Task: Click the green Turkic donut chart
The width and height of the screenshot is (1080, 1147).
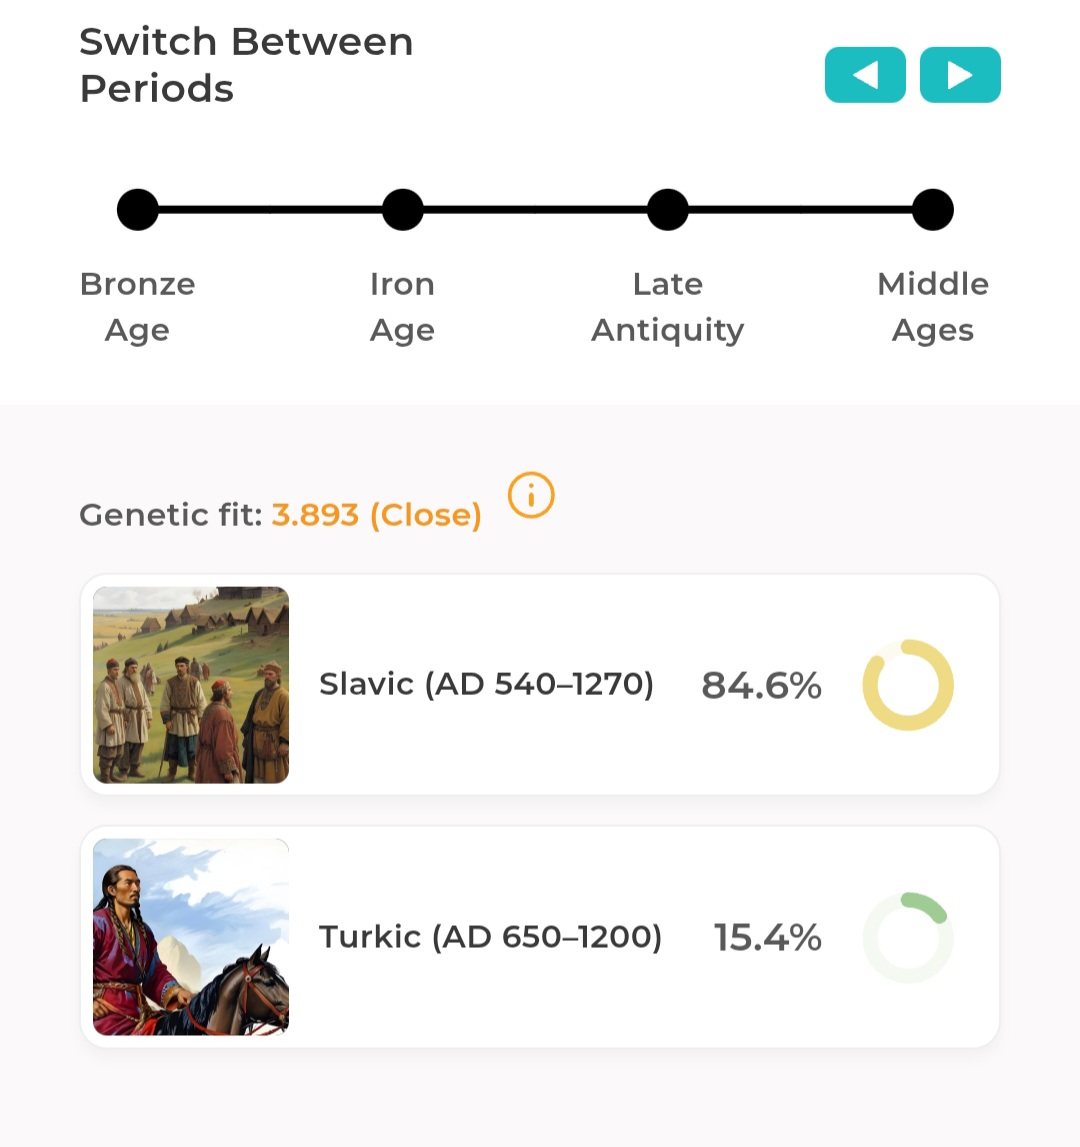Action: (x=908, y=937)
